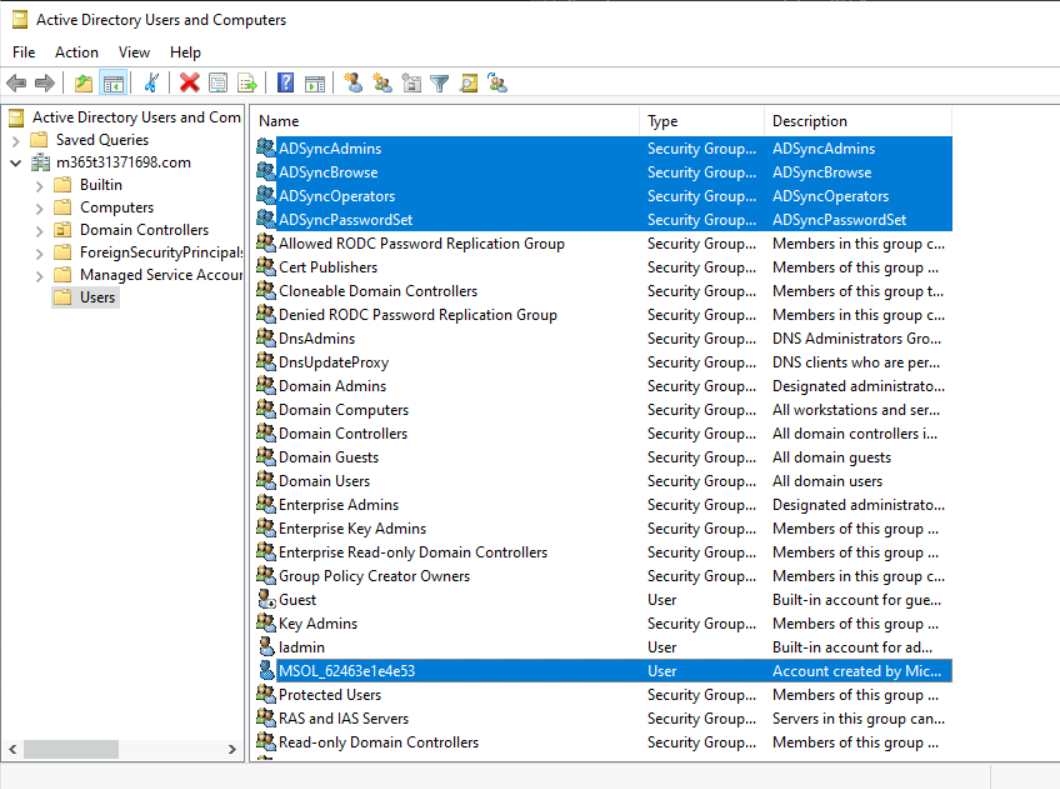Viewport: 1060px width, 789px height.
Task: Click Create new group toolbar icon
Action: 381,83
